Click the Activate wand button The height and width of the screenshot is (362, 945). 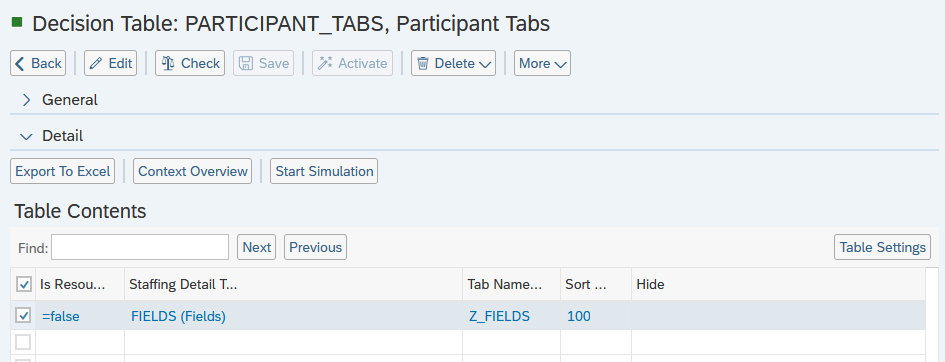(x=352, y=63)
